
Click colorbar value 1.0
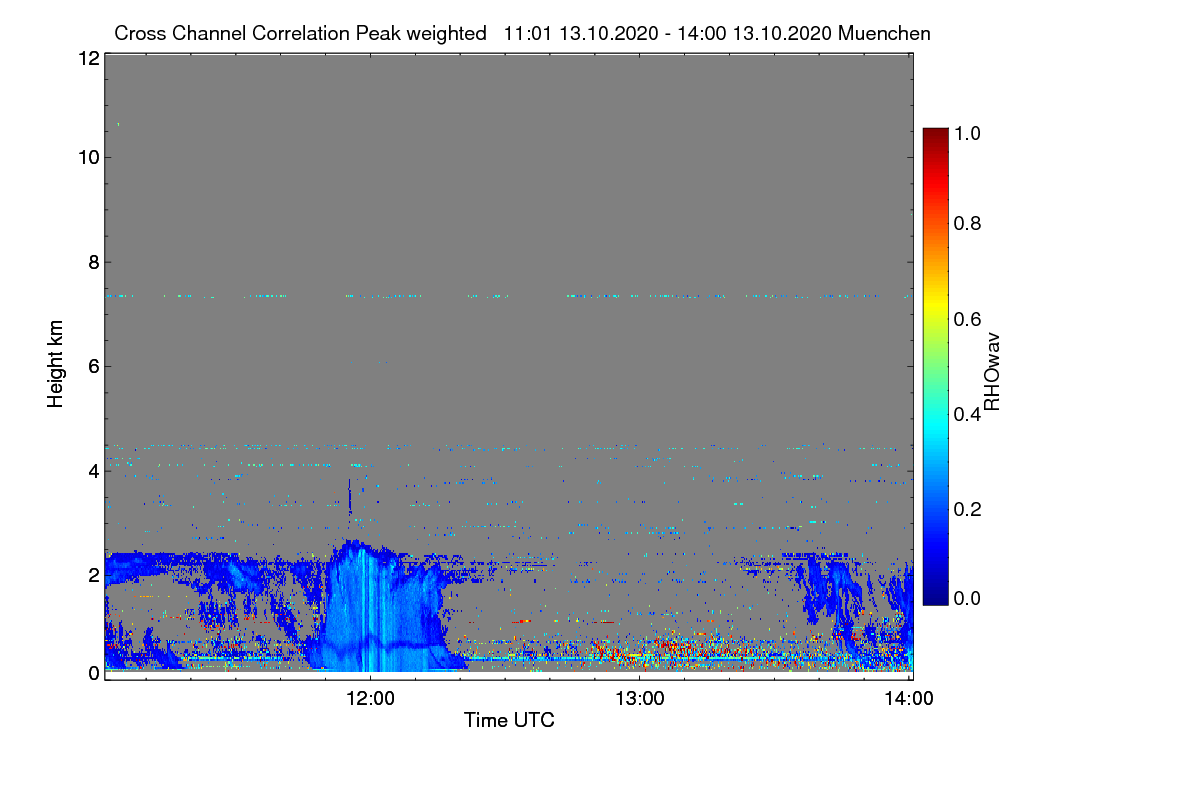(x=967, y=132)
